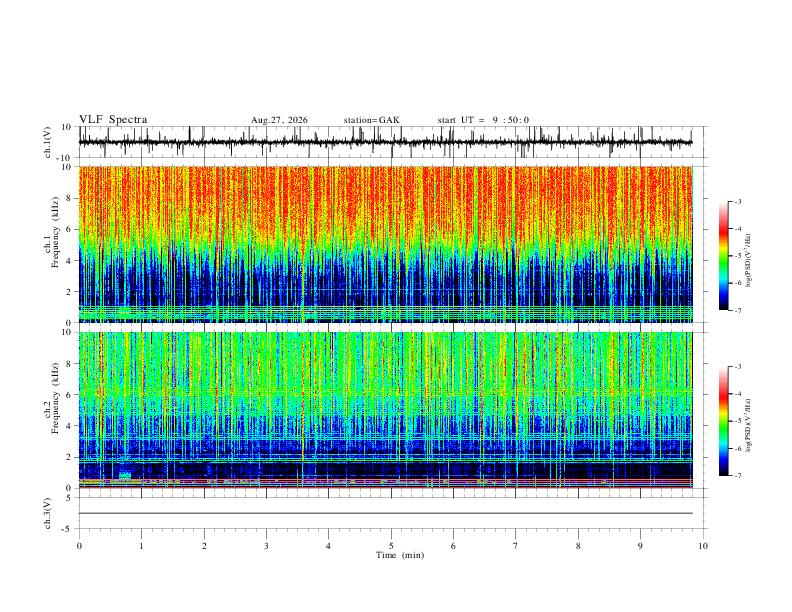Click the red high-frequency region in ch.1 spectrogram
Viewport: 792px width, 612px height.
[x=385, y=202]
